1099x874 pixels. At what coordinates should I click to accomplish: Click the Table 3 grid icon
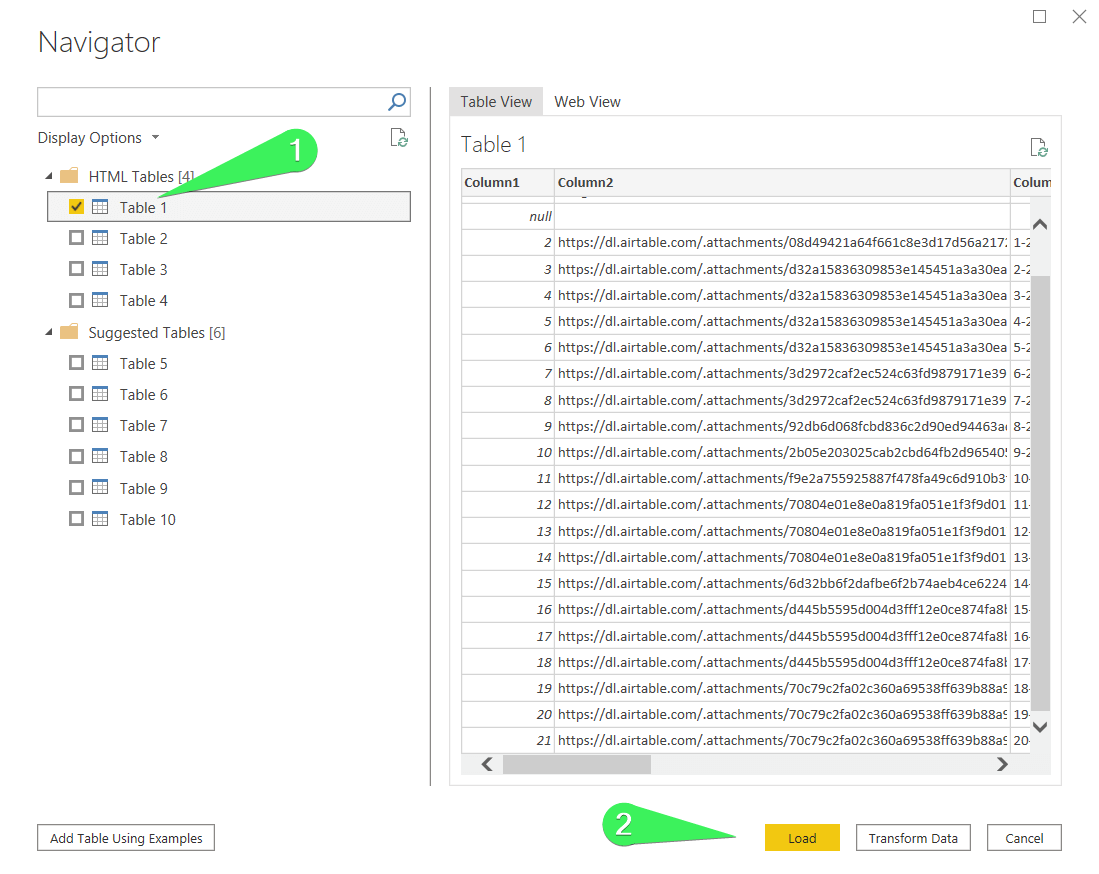[100, 268]
